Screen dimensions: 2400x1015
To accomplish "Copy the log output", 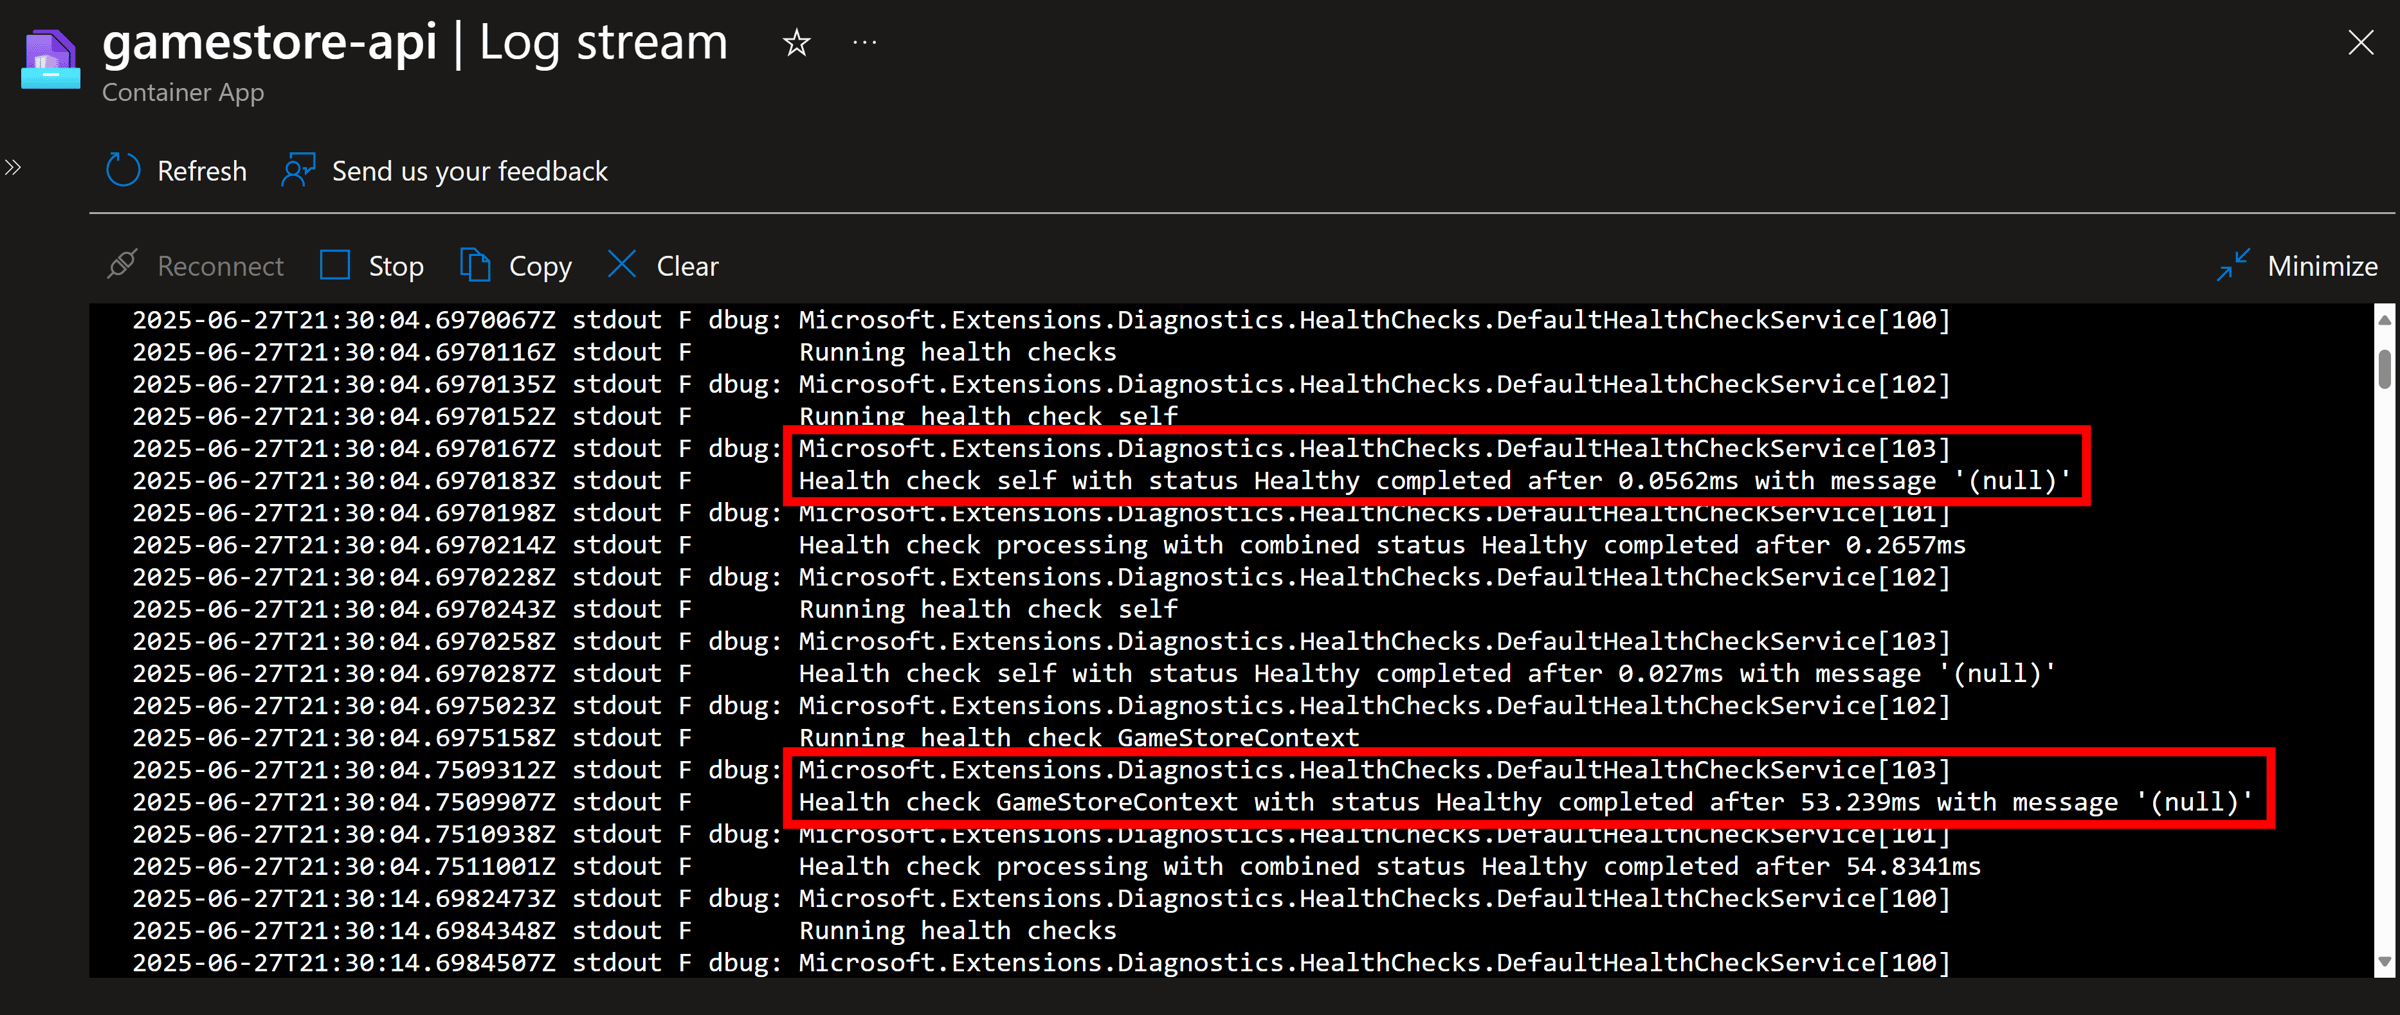I will (x=540, y=266).
